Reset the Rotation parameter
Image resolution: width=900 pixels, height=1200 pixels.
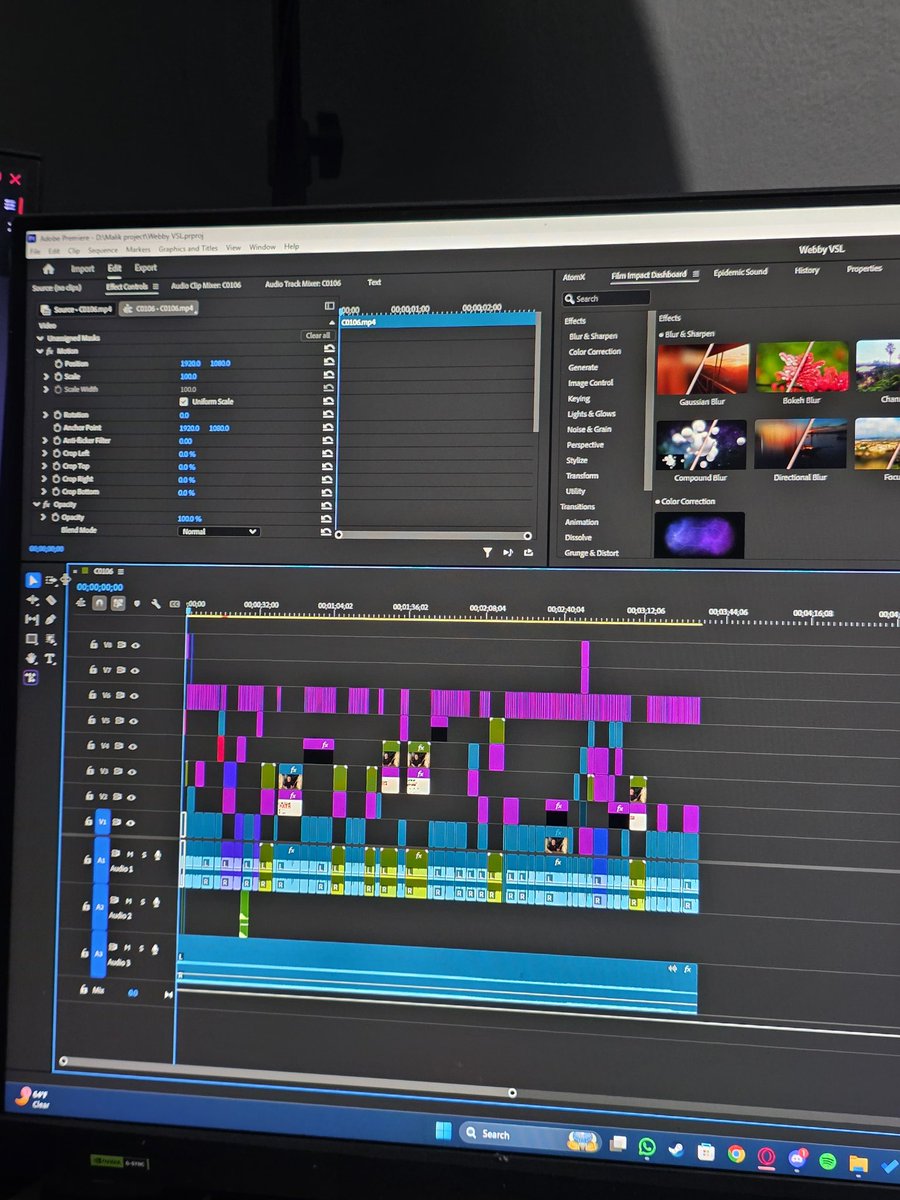pyautogui.click(x=328, y=415)
